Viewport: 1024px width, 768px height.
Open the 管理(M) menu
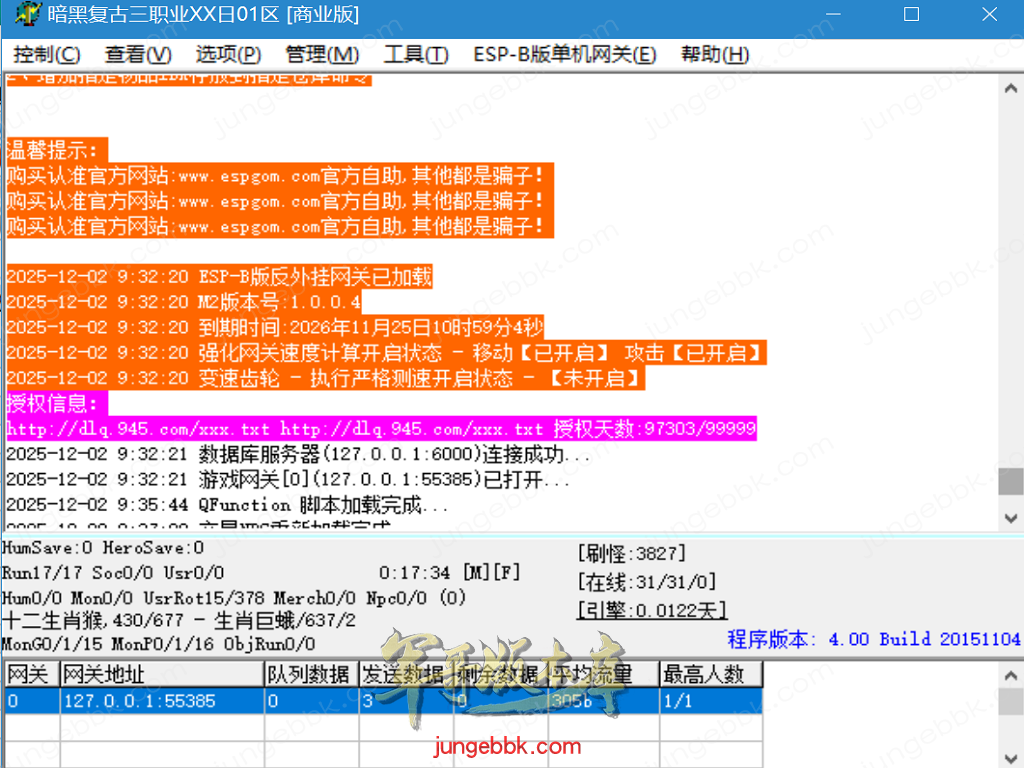click(322, 55)
